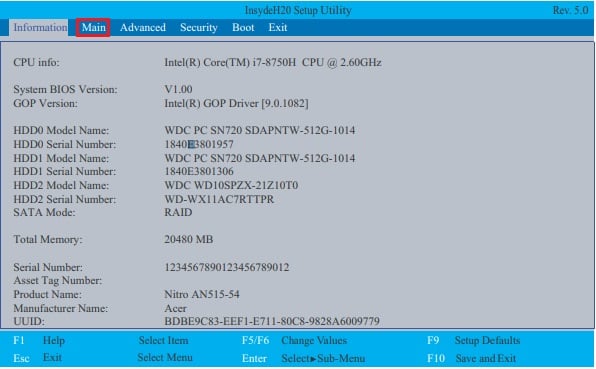Screen dimensions: 596x369
Task: Click the InsydeH20 Setup Utility title
Action: tap(298, 10)
